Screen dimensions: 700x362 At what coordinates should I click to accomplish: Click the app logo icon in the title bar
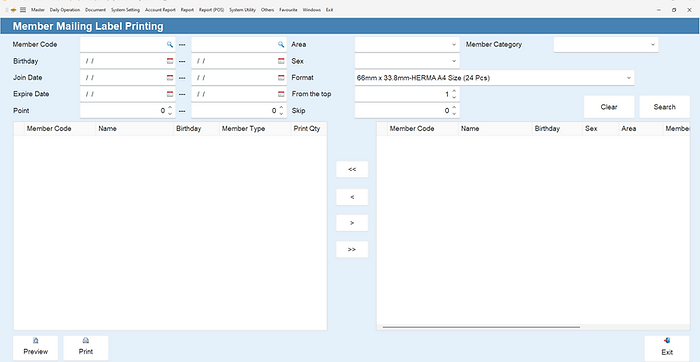(x=13, y=10)
